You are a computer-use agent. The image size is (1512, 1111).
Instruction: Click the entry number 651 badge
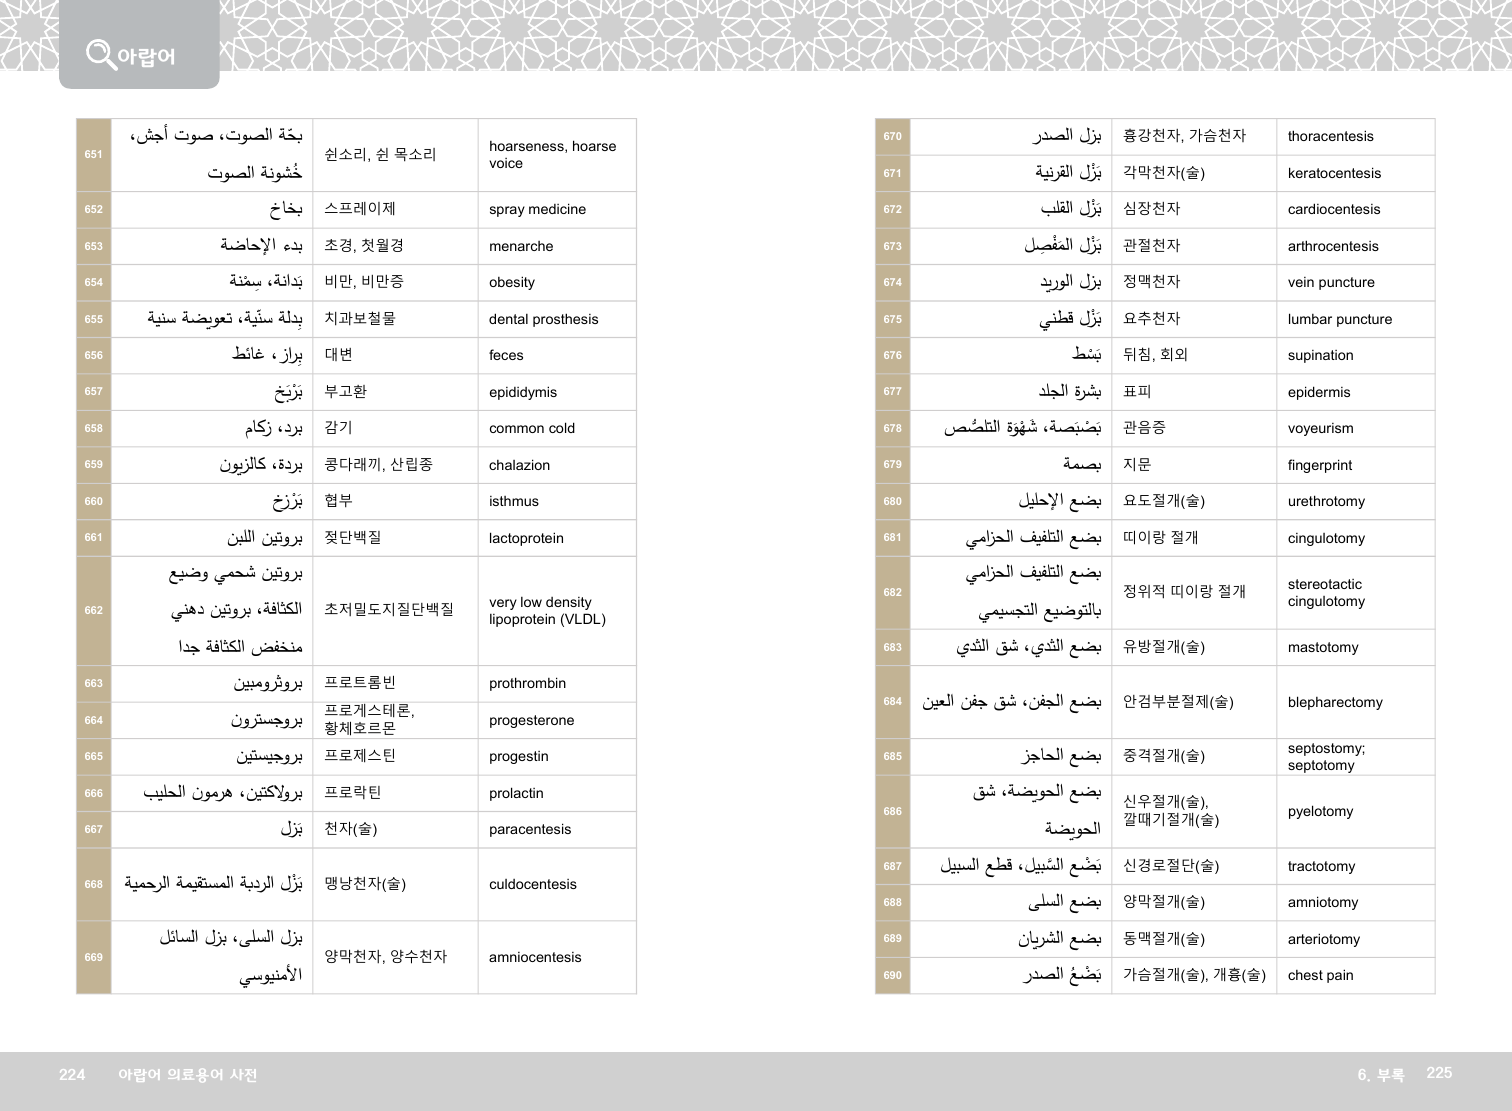(93, 155)
